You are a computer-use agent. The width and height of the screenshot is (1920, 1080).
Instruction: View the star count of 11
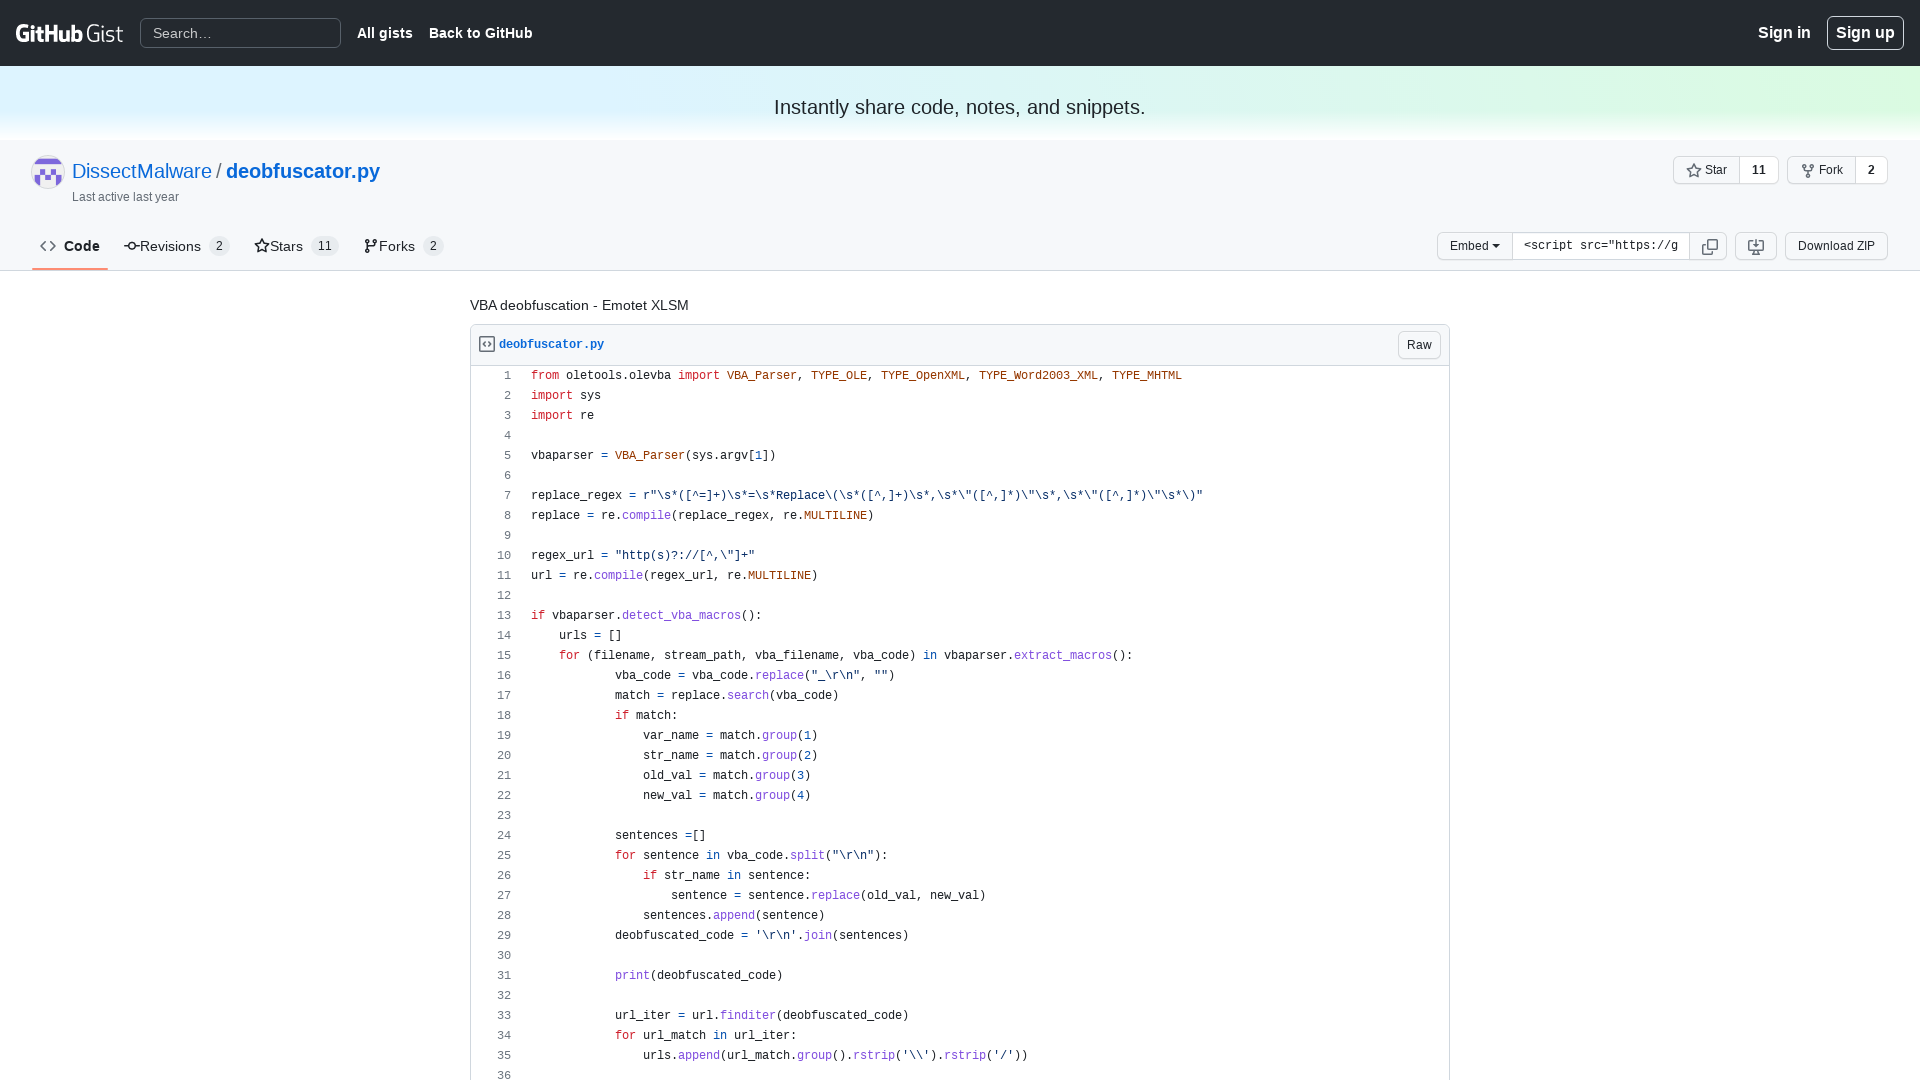[x=1759, y=170]
